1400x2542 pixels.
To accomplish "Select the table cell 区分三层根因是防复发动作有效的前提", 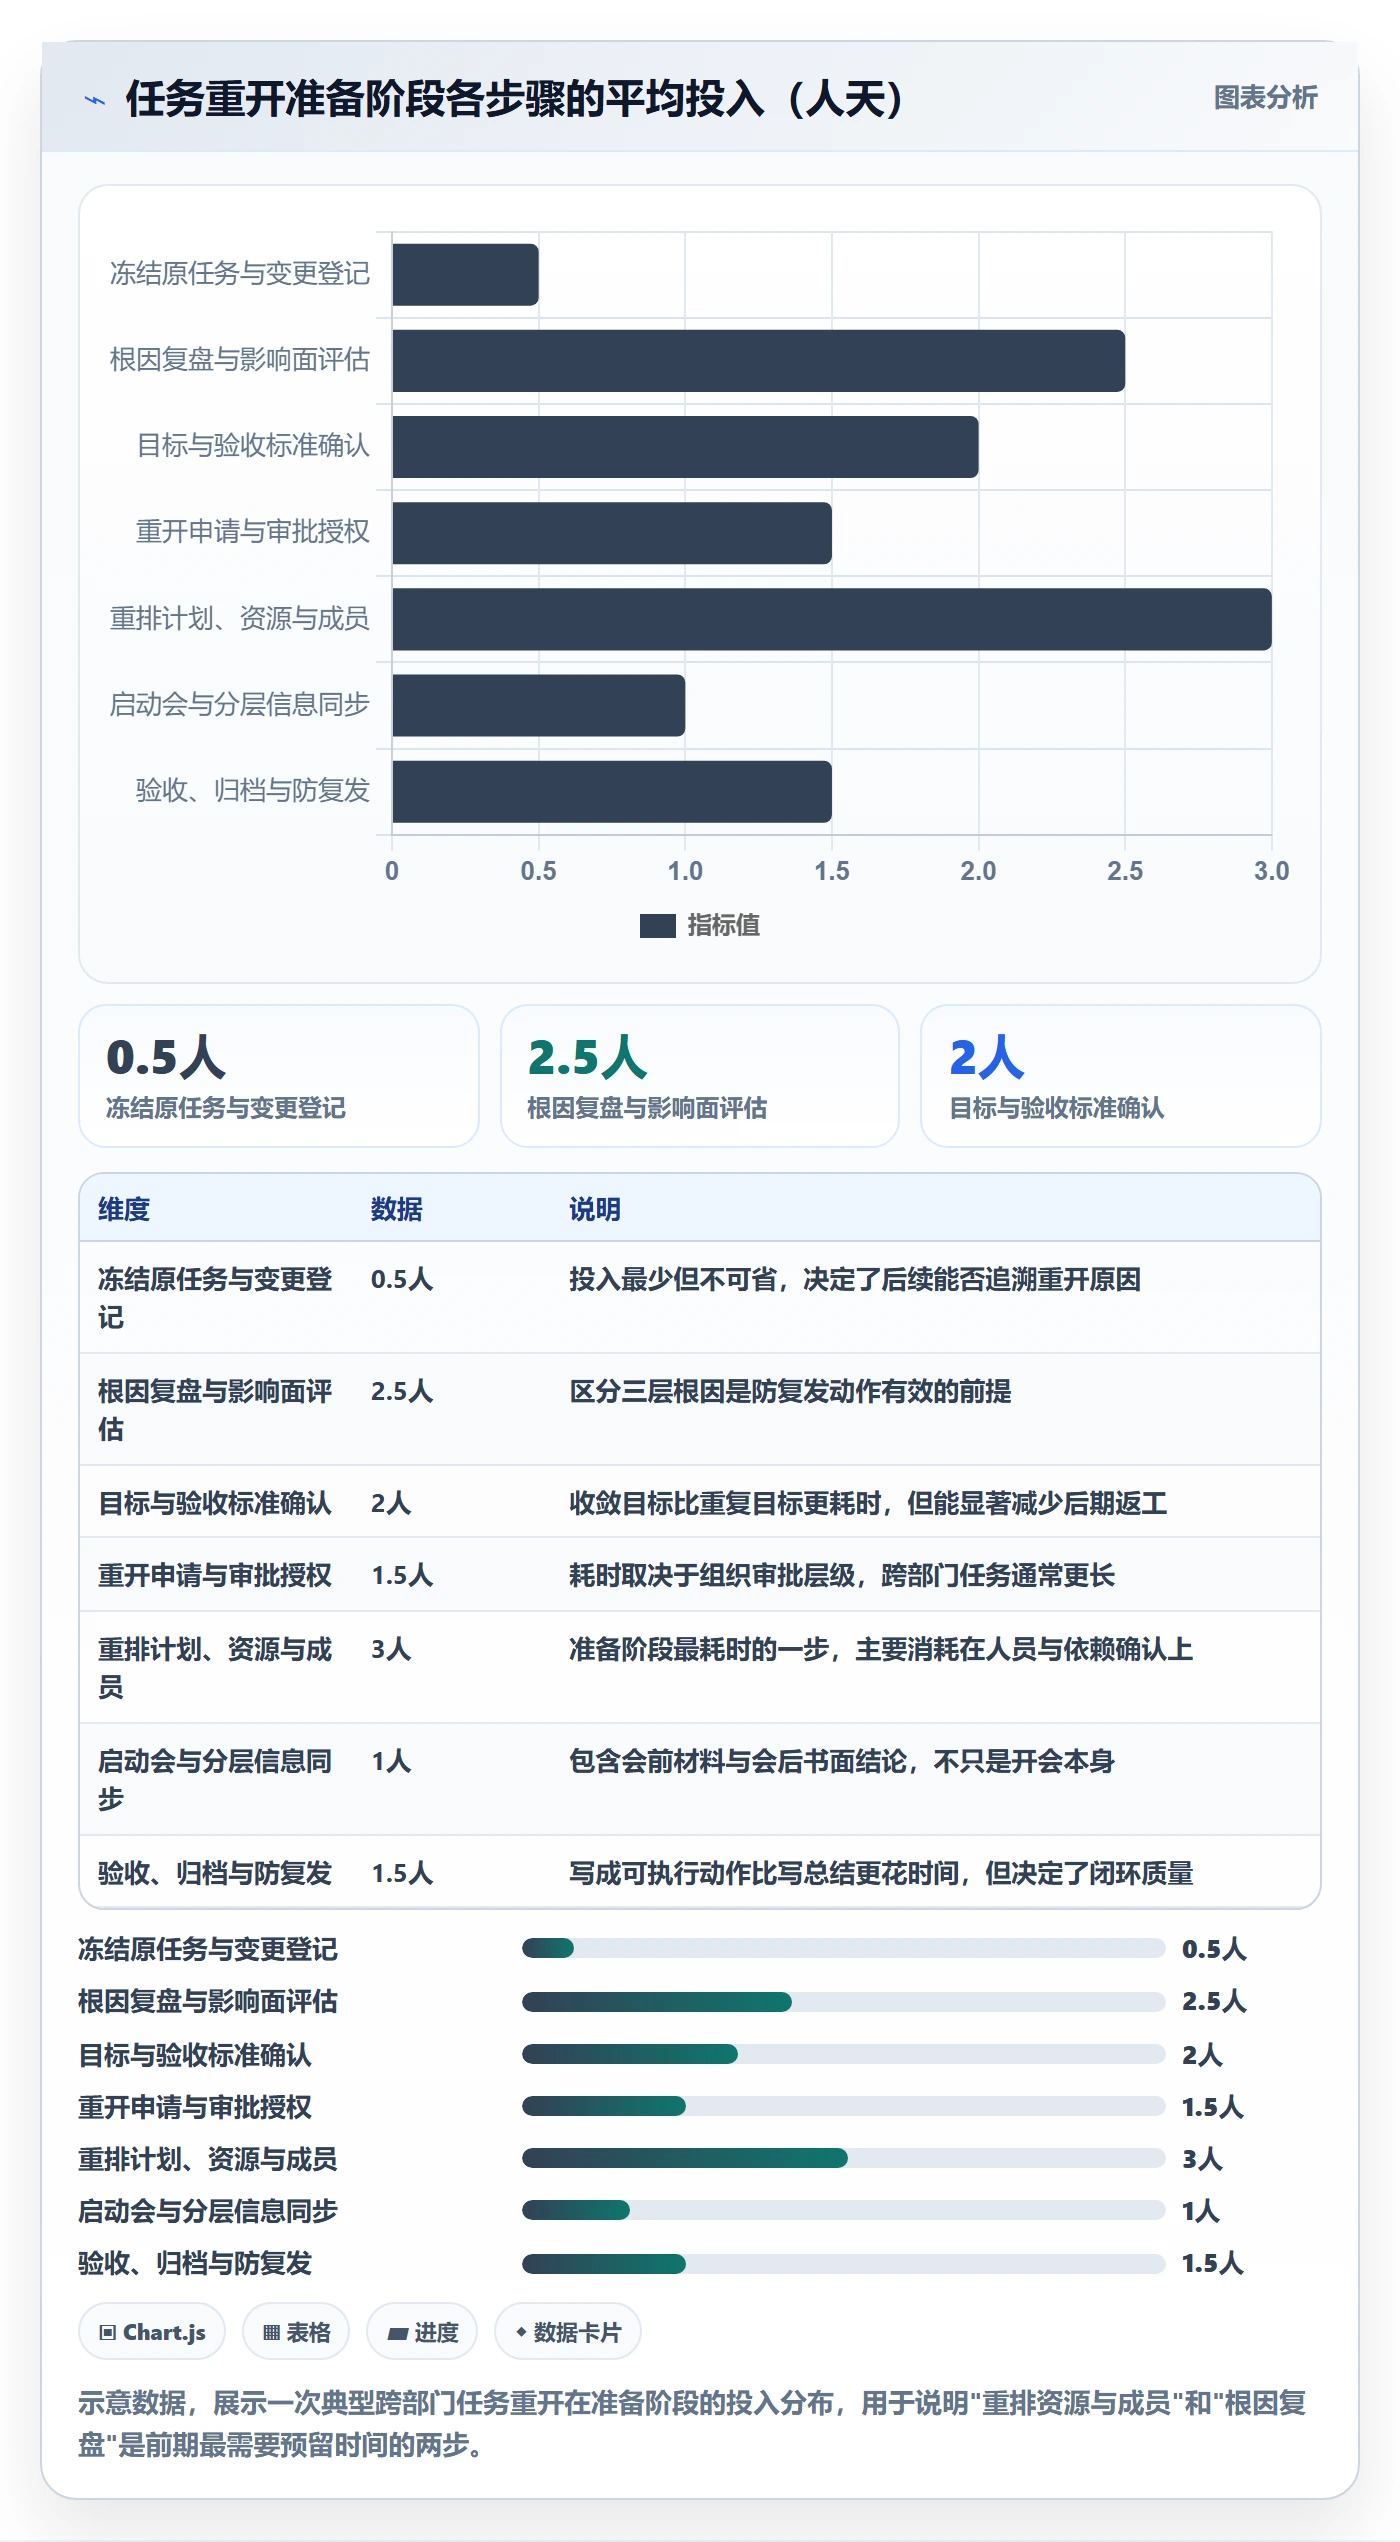I will click(790, 1391).
